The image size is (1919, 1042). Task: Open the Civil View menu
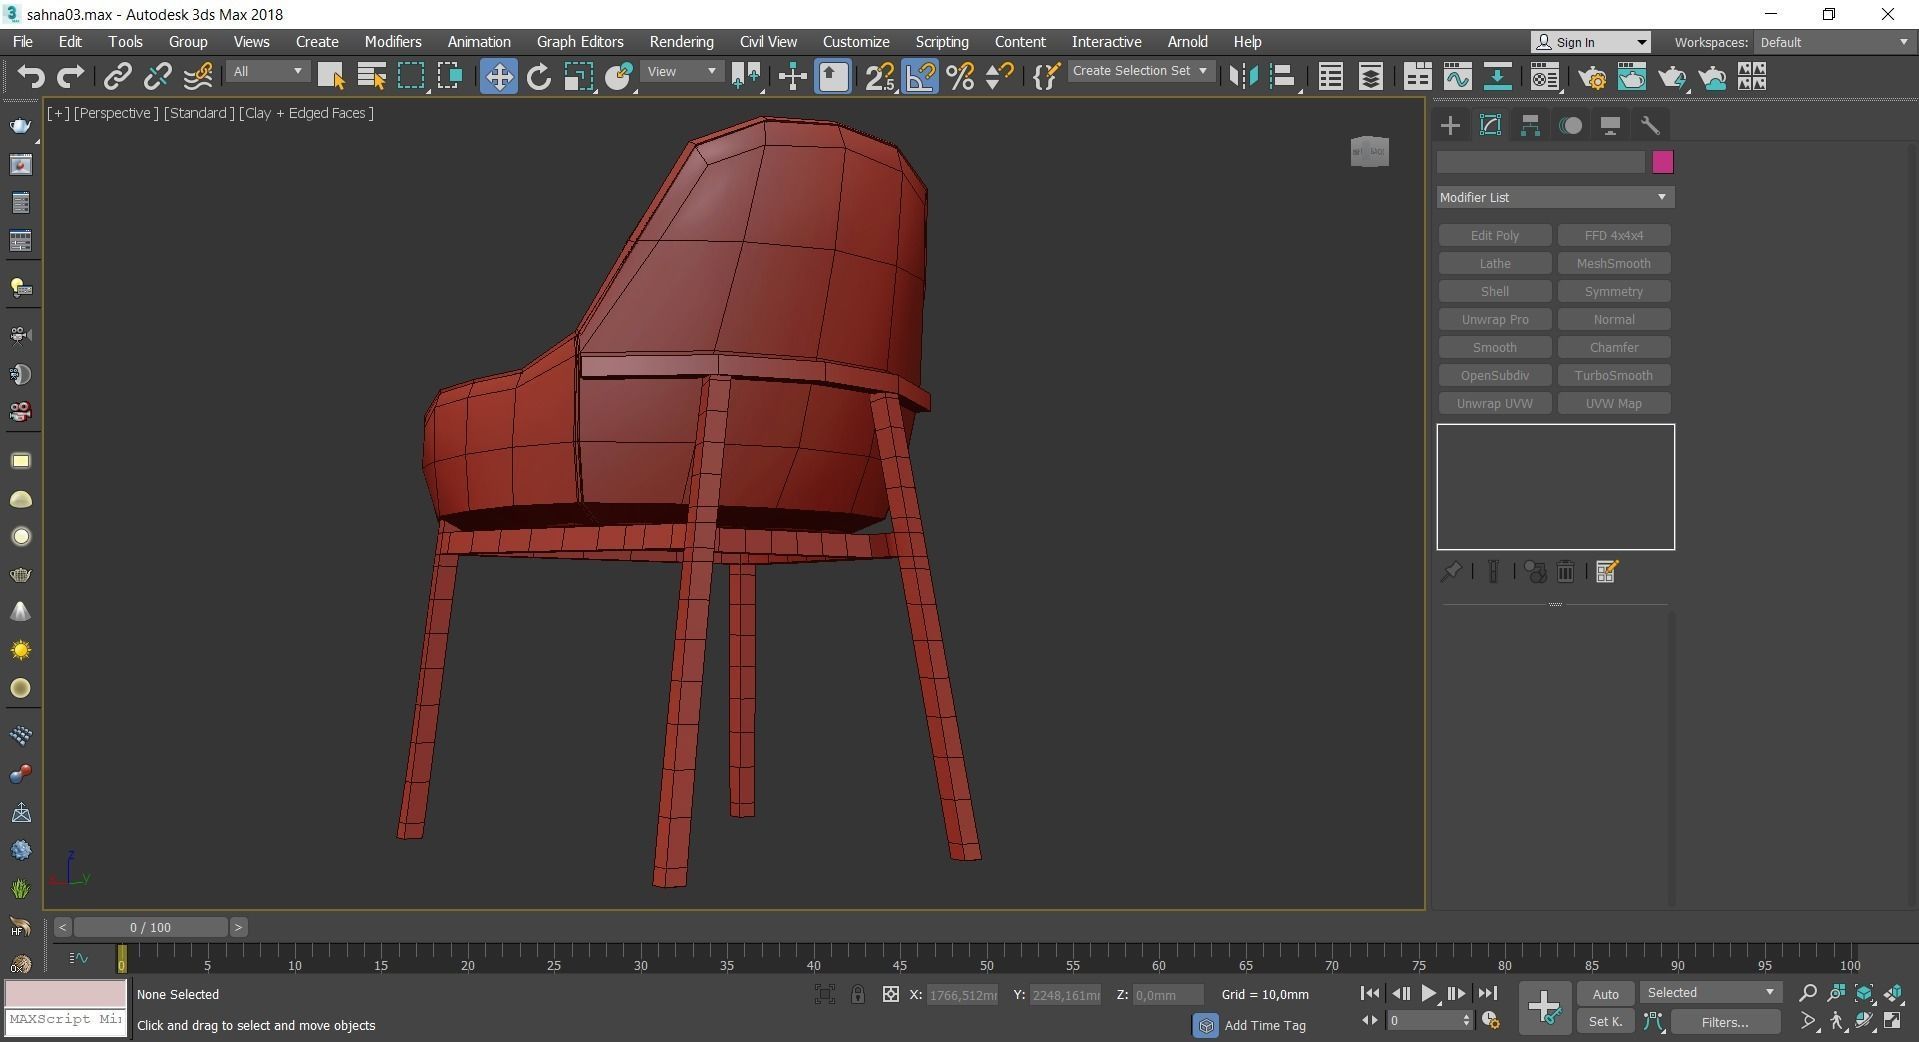[x=768, y=42]
